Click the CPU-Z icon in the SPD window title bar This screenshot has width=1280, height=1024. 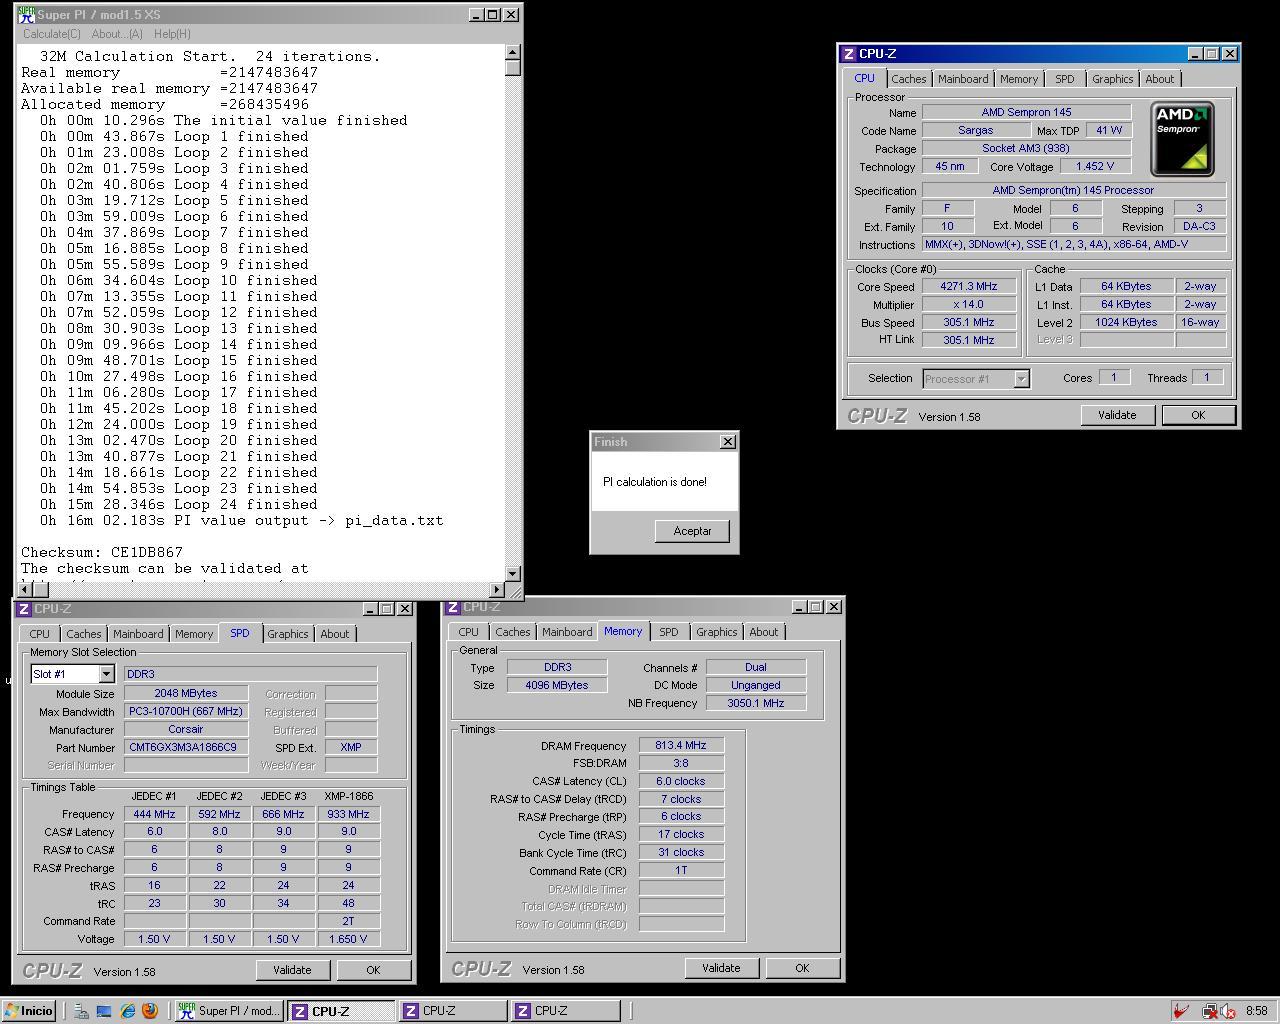click(x=24, y=609)
